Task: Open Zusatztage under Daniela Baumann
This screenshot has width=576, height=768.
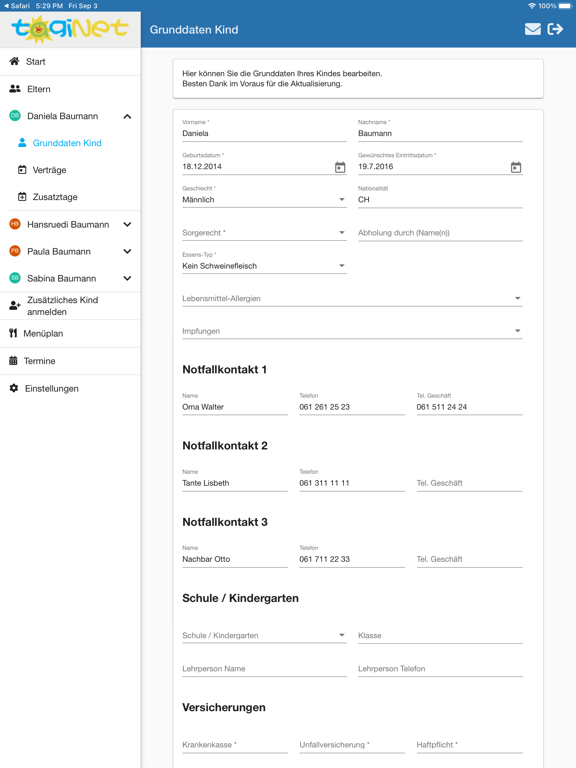Action: 70,196
